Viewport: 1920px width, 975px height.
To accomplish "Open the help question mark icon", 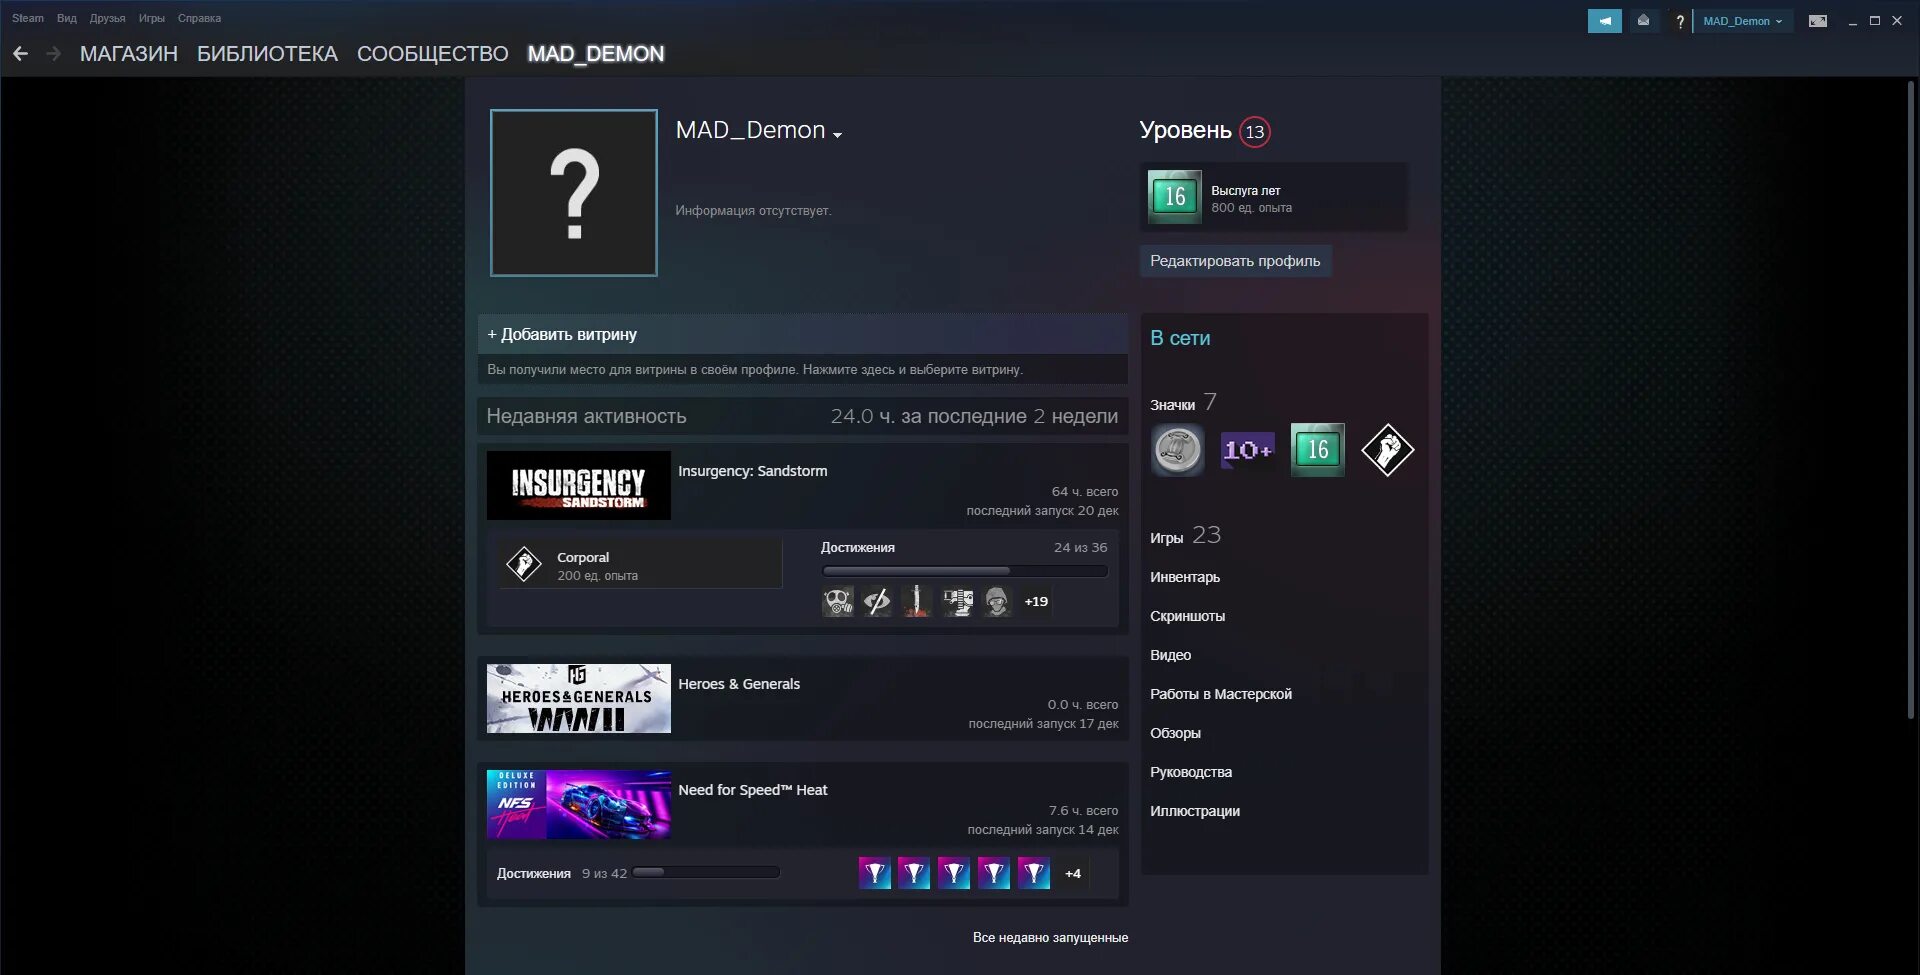I will tap(1680, 21).
